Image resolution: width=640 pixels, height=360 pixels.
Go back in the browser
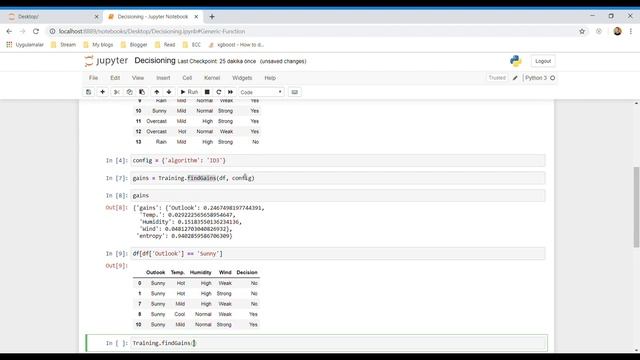(9, 31)
